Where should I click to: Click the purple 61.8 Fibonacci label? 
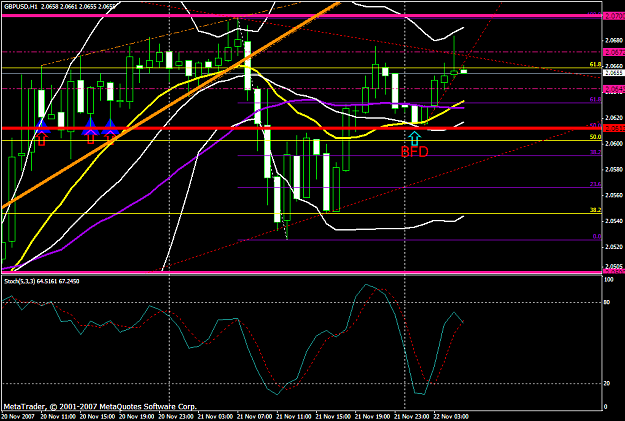(595, 99)
